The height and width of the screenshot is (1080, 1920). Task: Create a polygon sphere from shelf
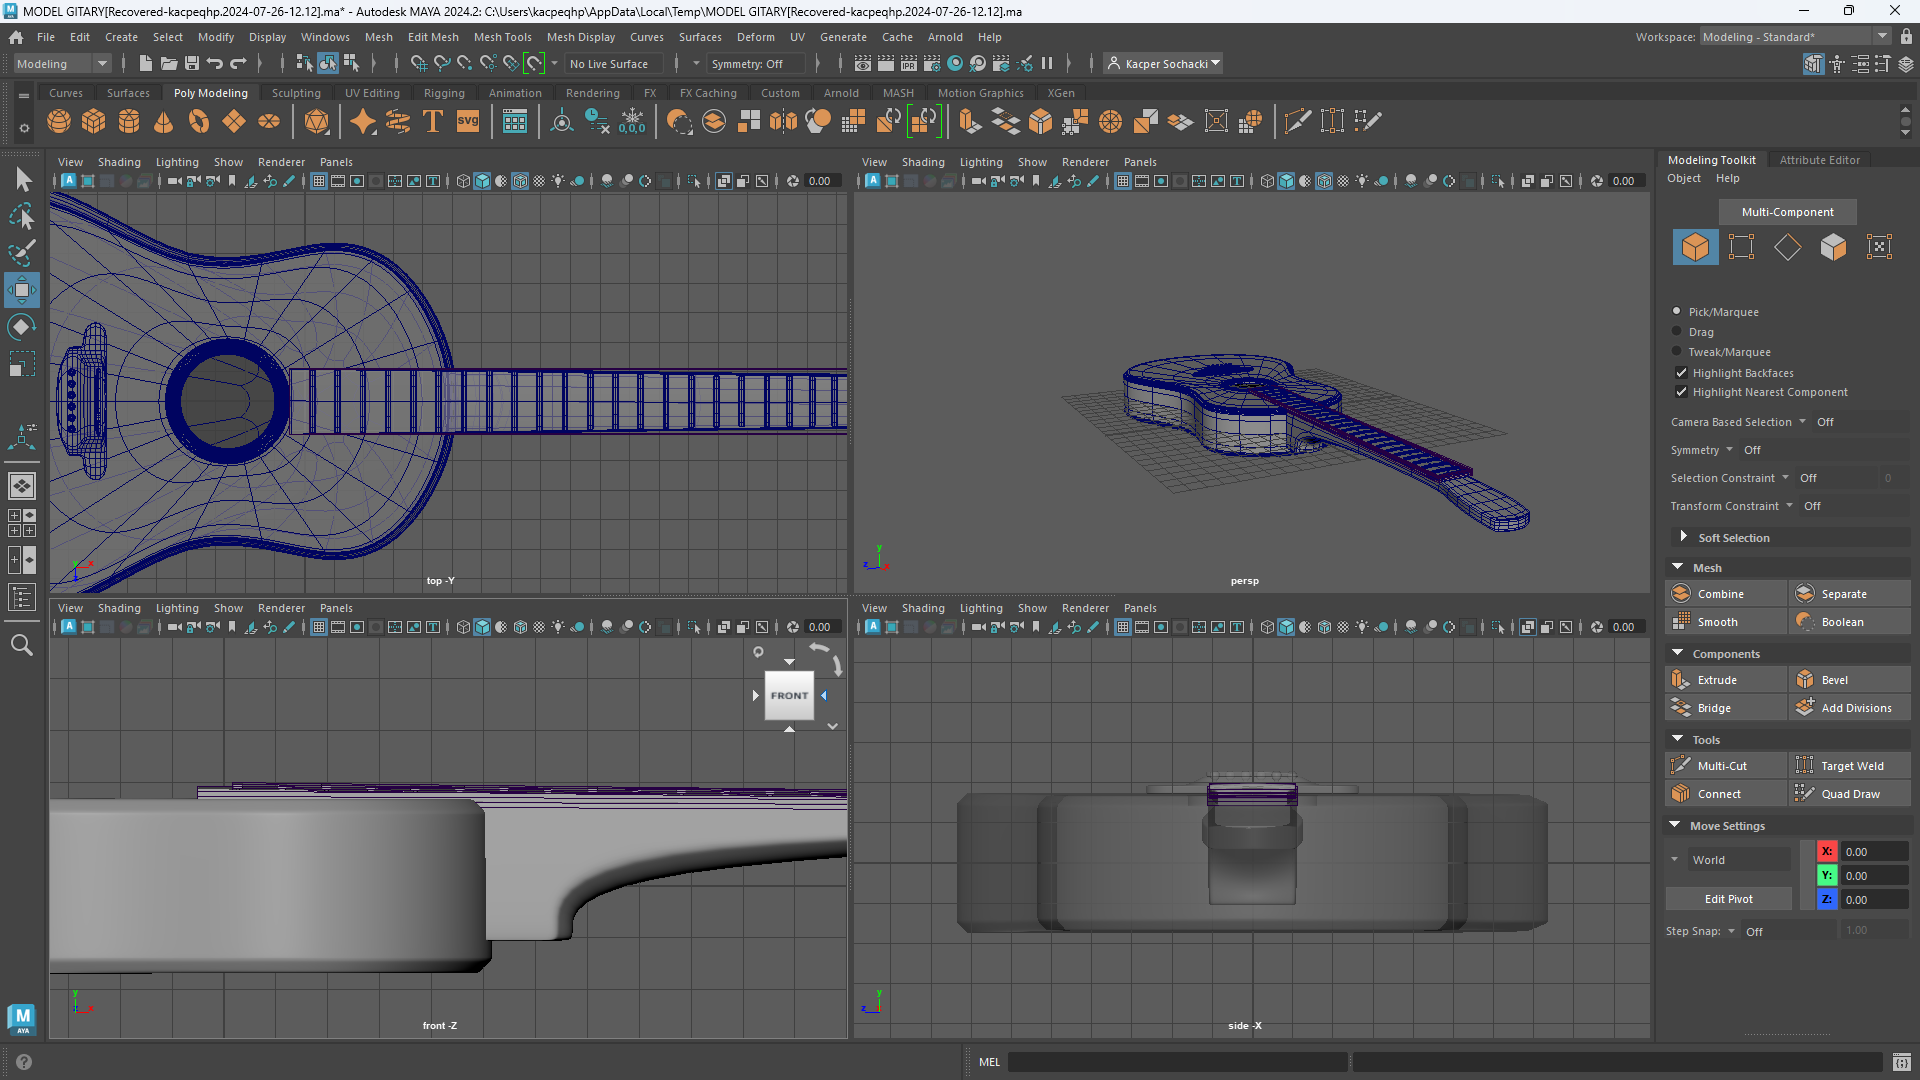pos(59,121)
